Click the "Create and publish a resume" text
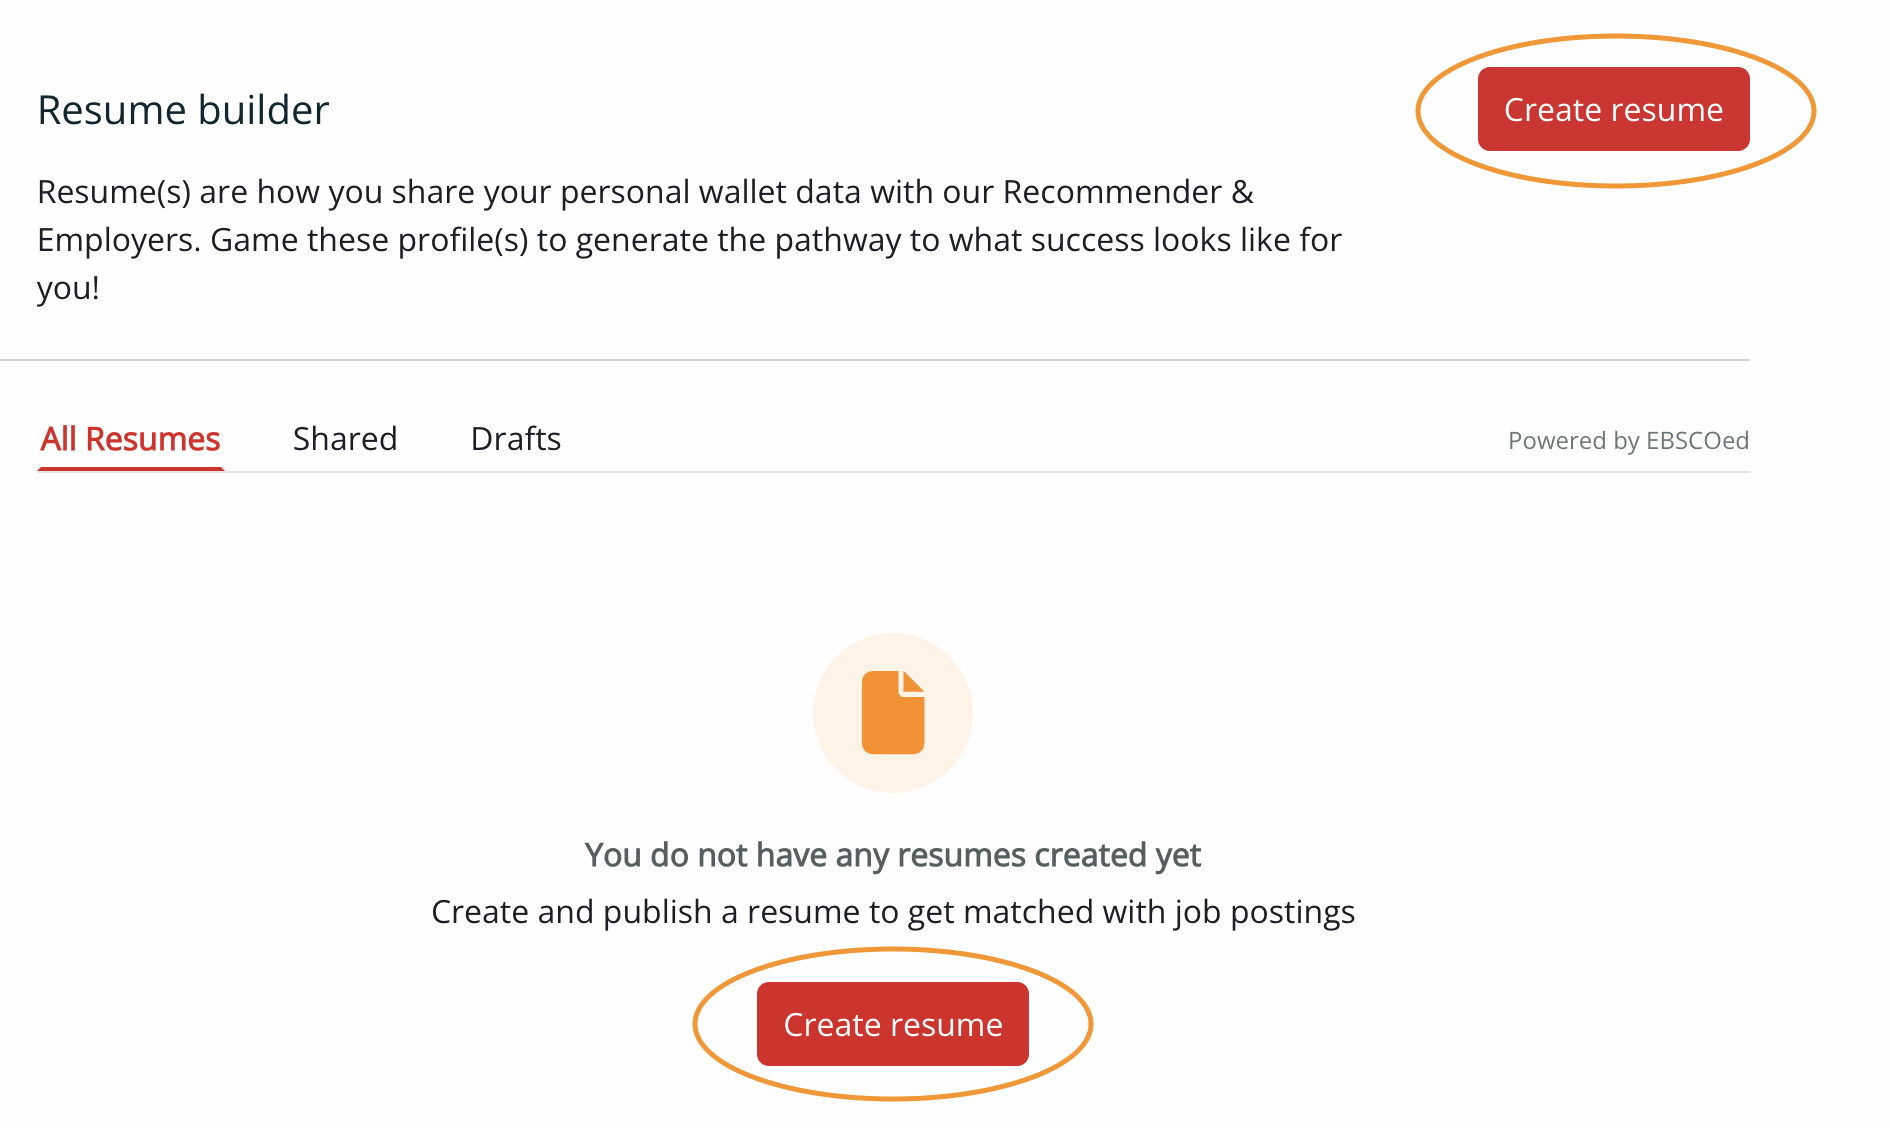This screenshot has width=1890, height=1128. [x=892, y=912]
